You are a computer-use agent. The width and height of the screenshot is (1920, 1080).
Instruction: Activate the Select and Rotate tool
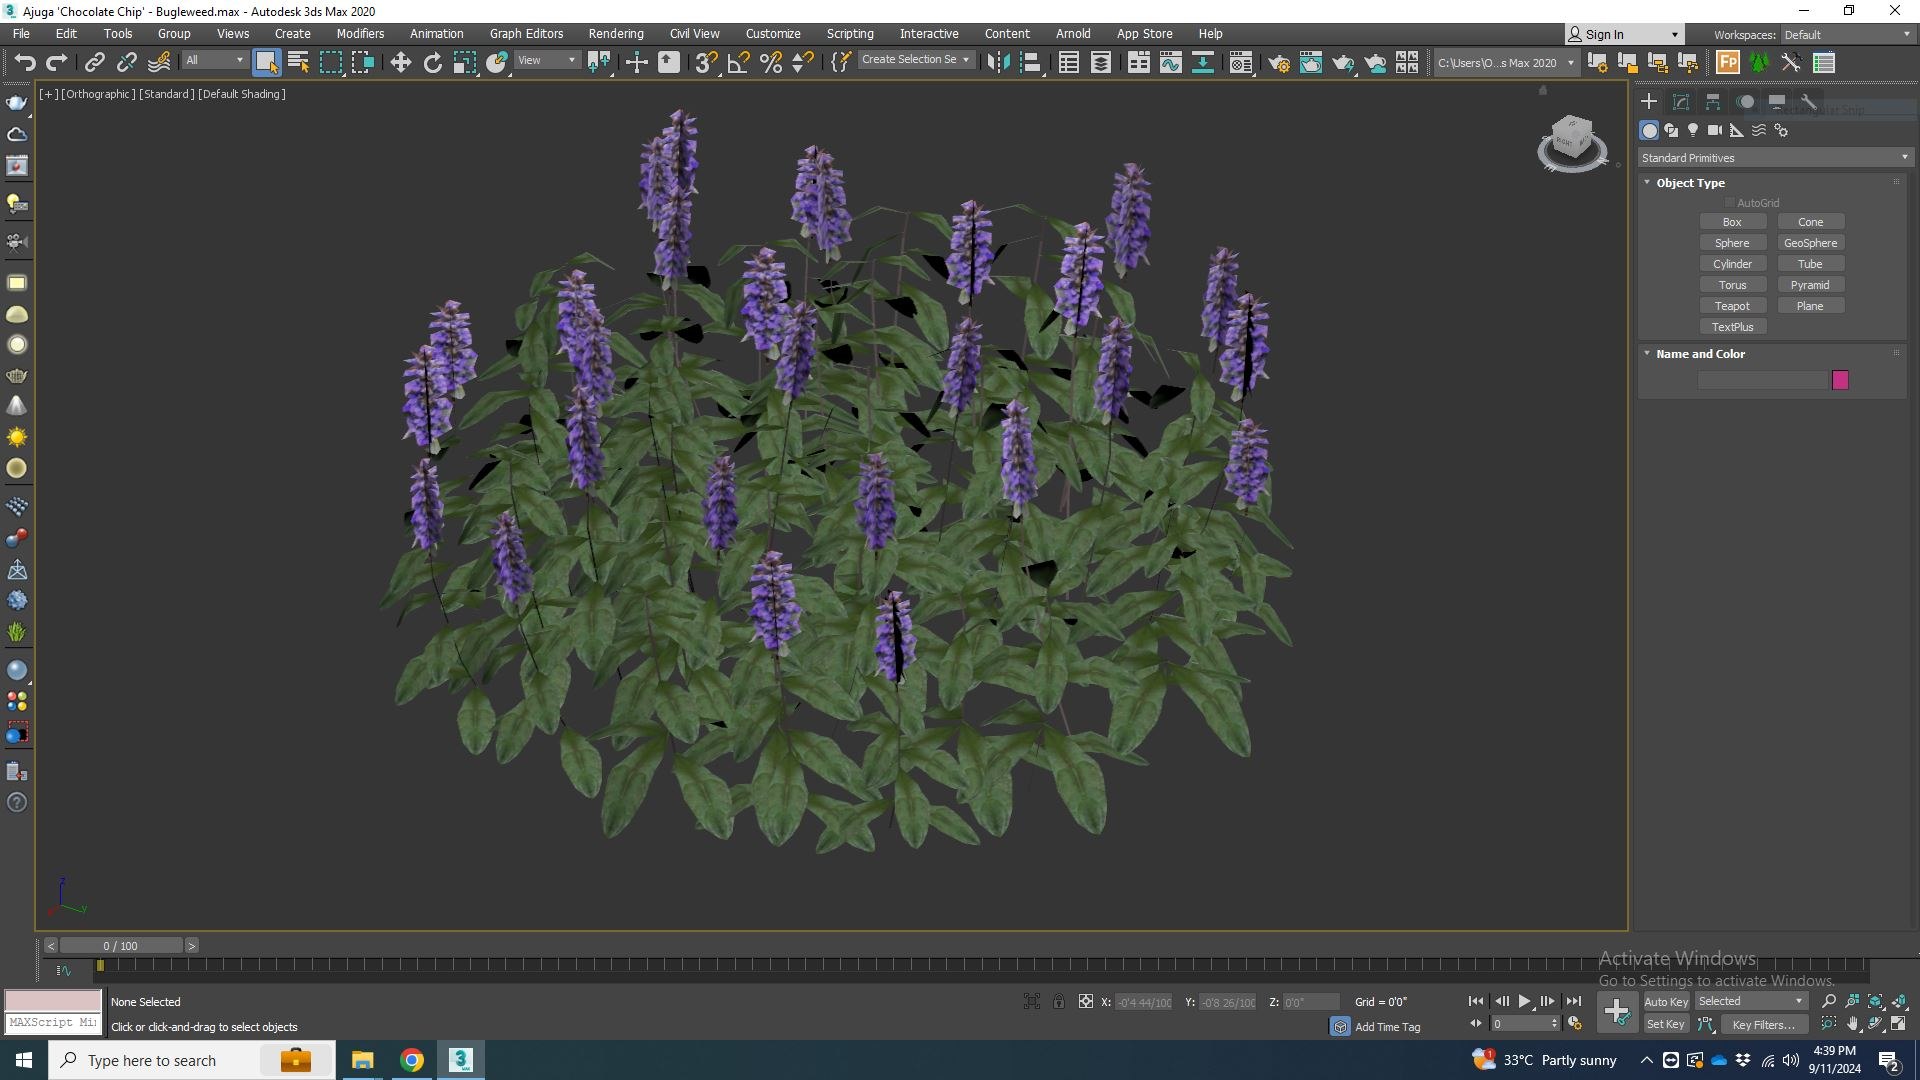(432, 63)
